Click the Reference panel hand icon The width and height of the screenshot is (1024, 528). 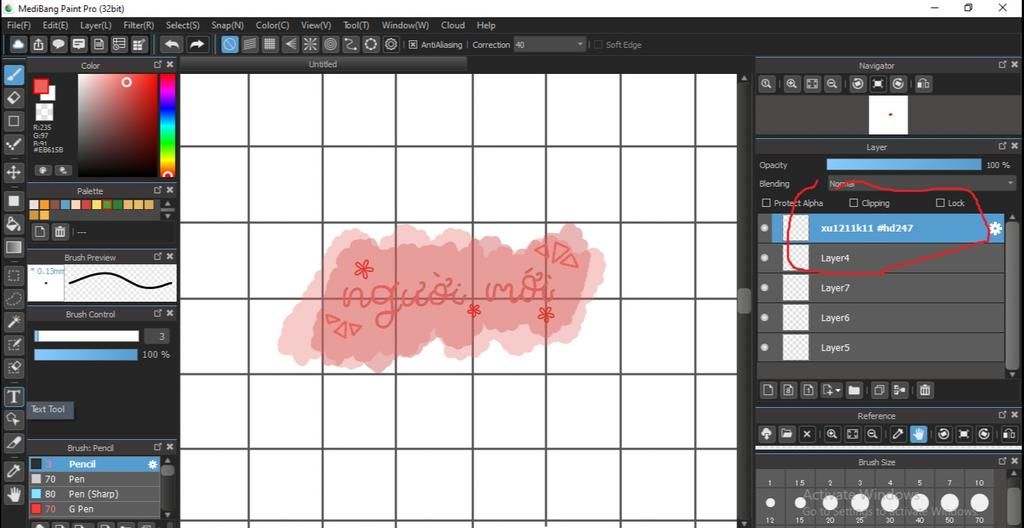(918, 434)
